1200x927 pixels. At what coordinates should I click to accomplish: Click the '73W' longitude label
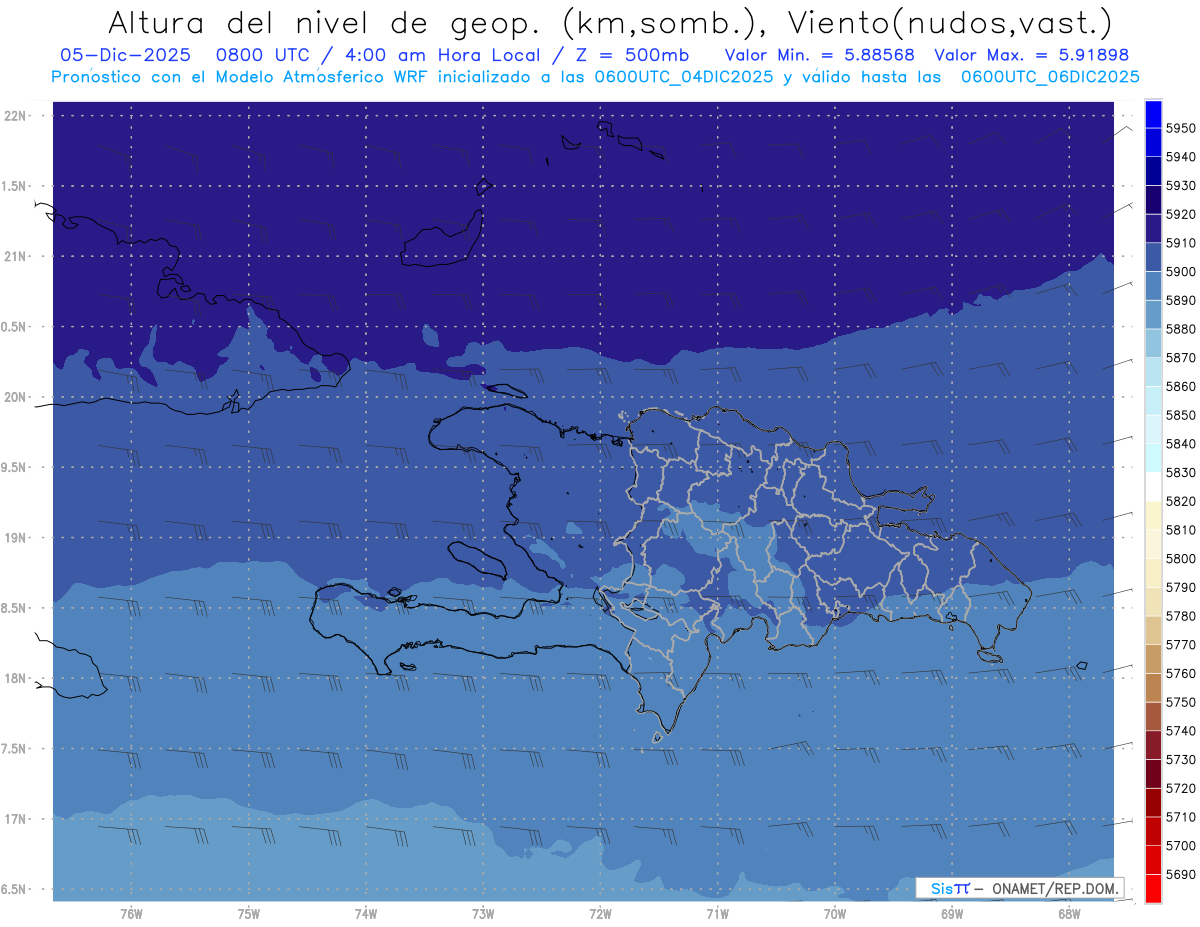(483, 914)
